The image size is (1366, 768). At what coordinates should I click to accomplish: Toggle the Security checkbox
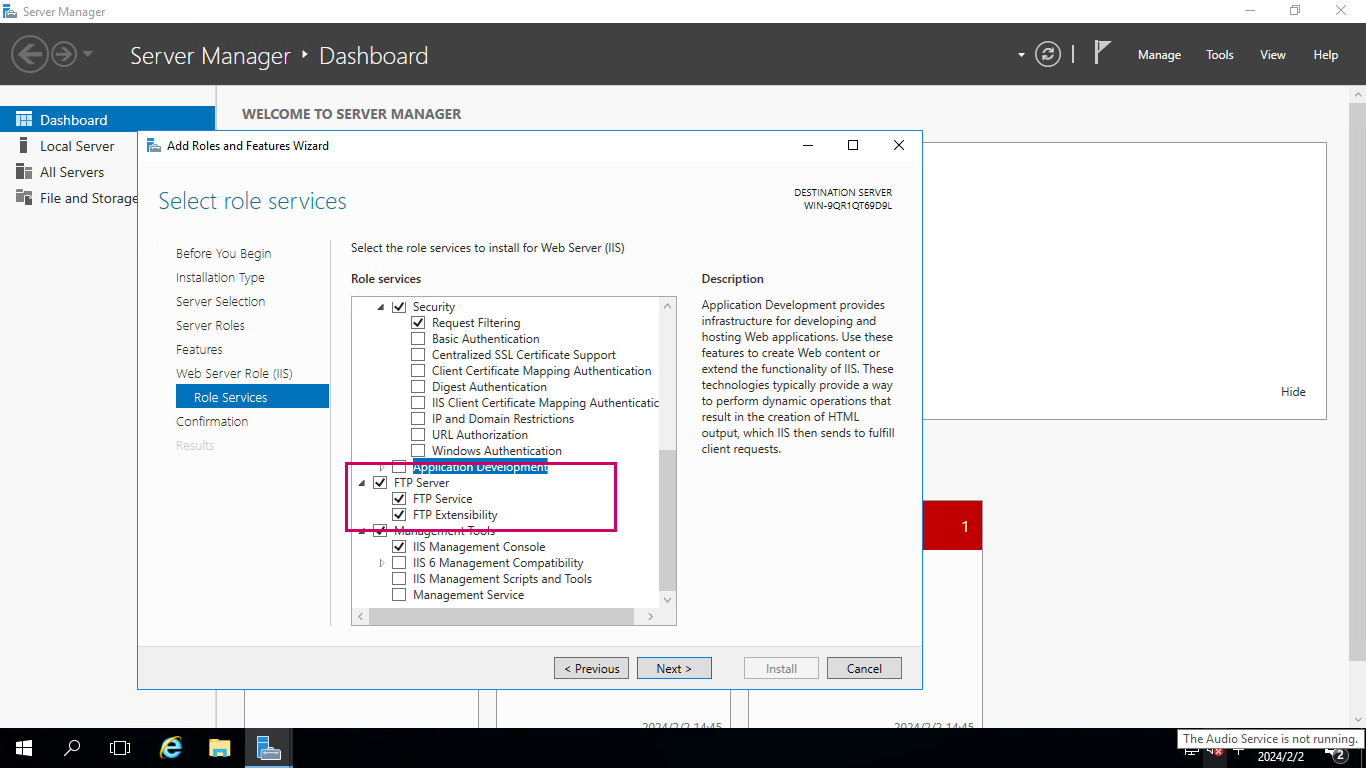[399, 307]
